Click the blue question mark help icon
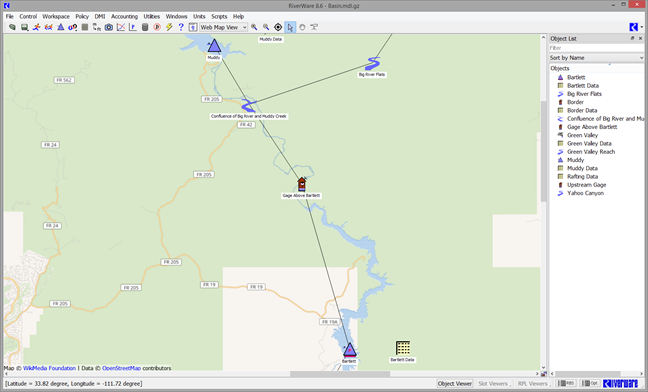The height and width of the screenshot is (392, 648). tap(181, 27)
